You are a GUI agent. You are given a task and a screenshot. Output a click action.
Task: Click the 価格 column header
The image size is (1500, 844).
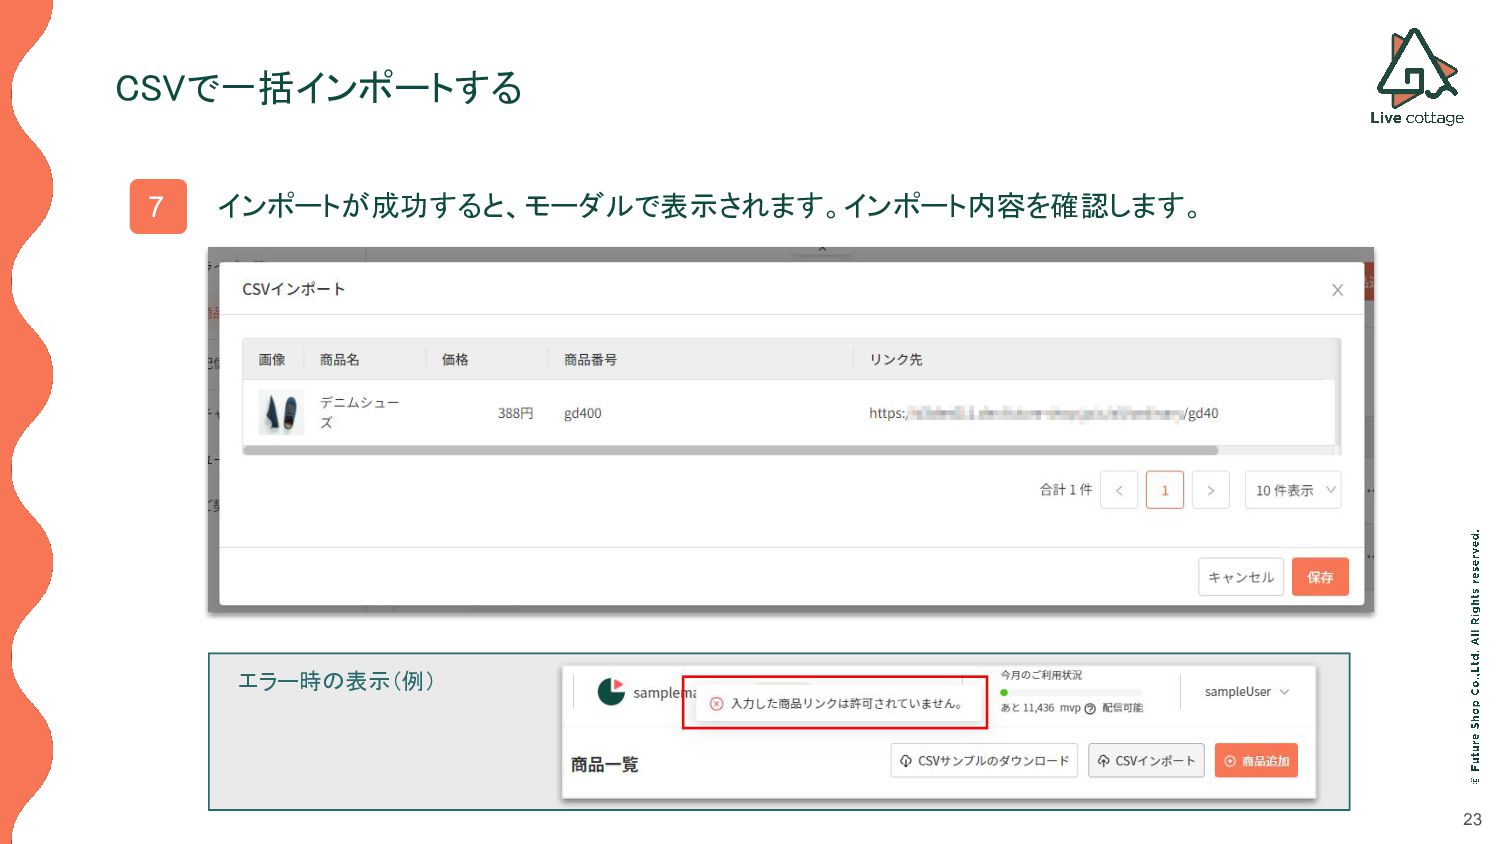point(455,359)
